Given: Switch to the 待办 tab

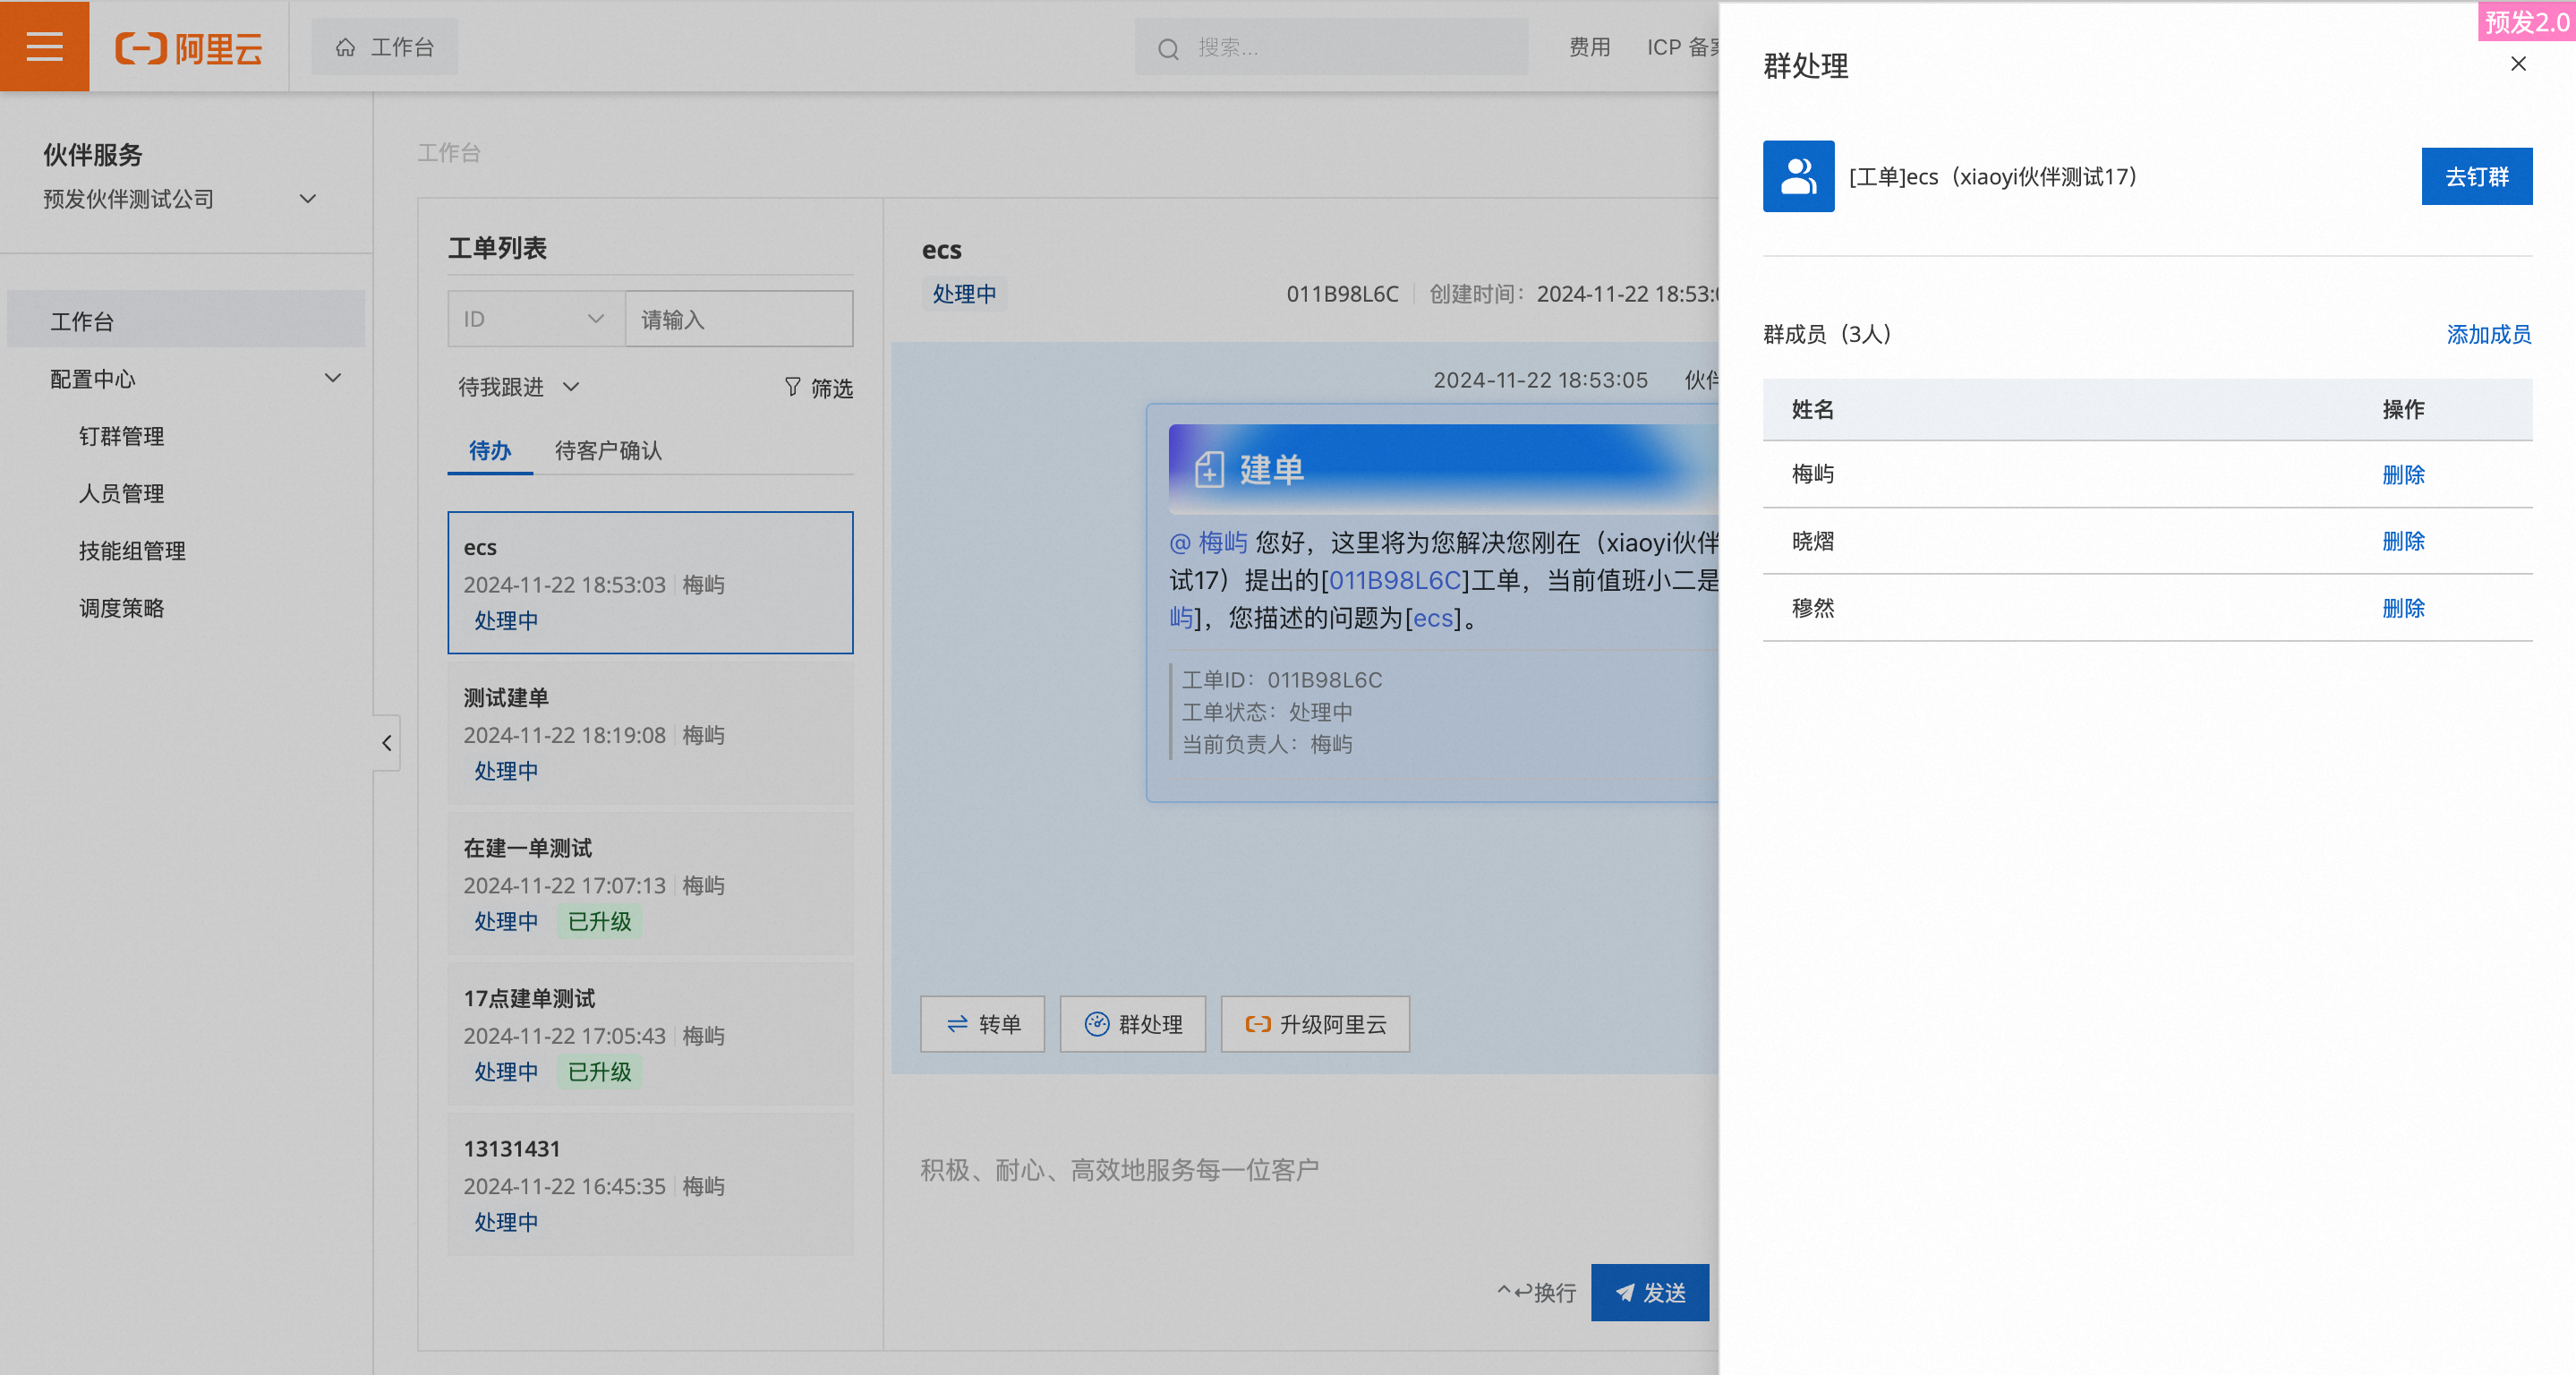Looking at the screenshot, I should (490, 451).
